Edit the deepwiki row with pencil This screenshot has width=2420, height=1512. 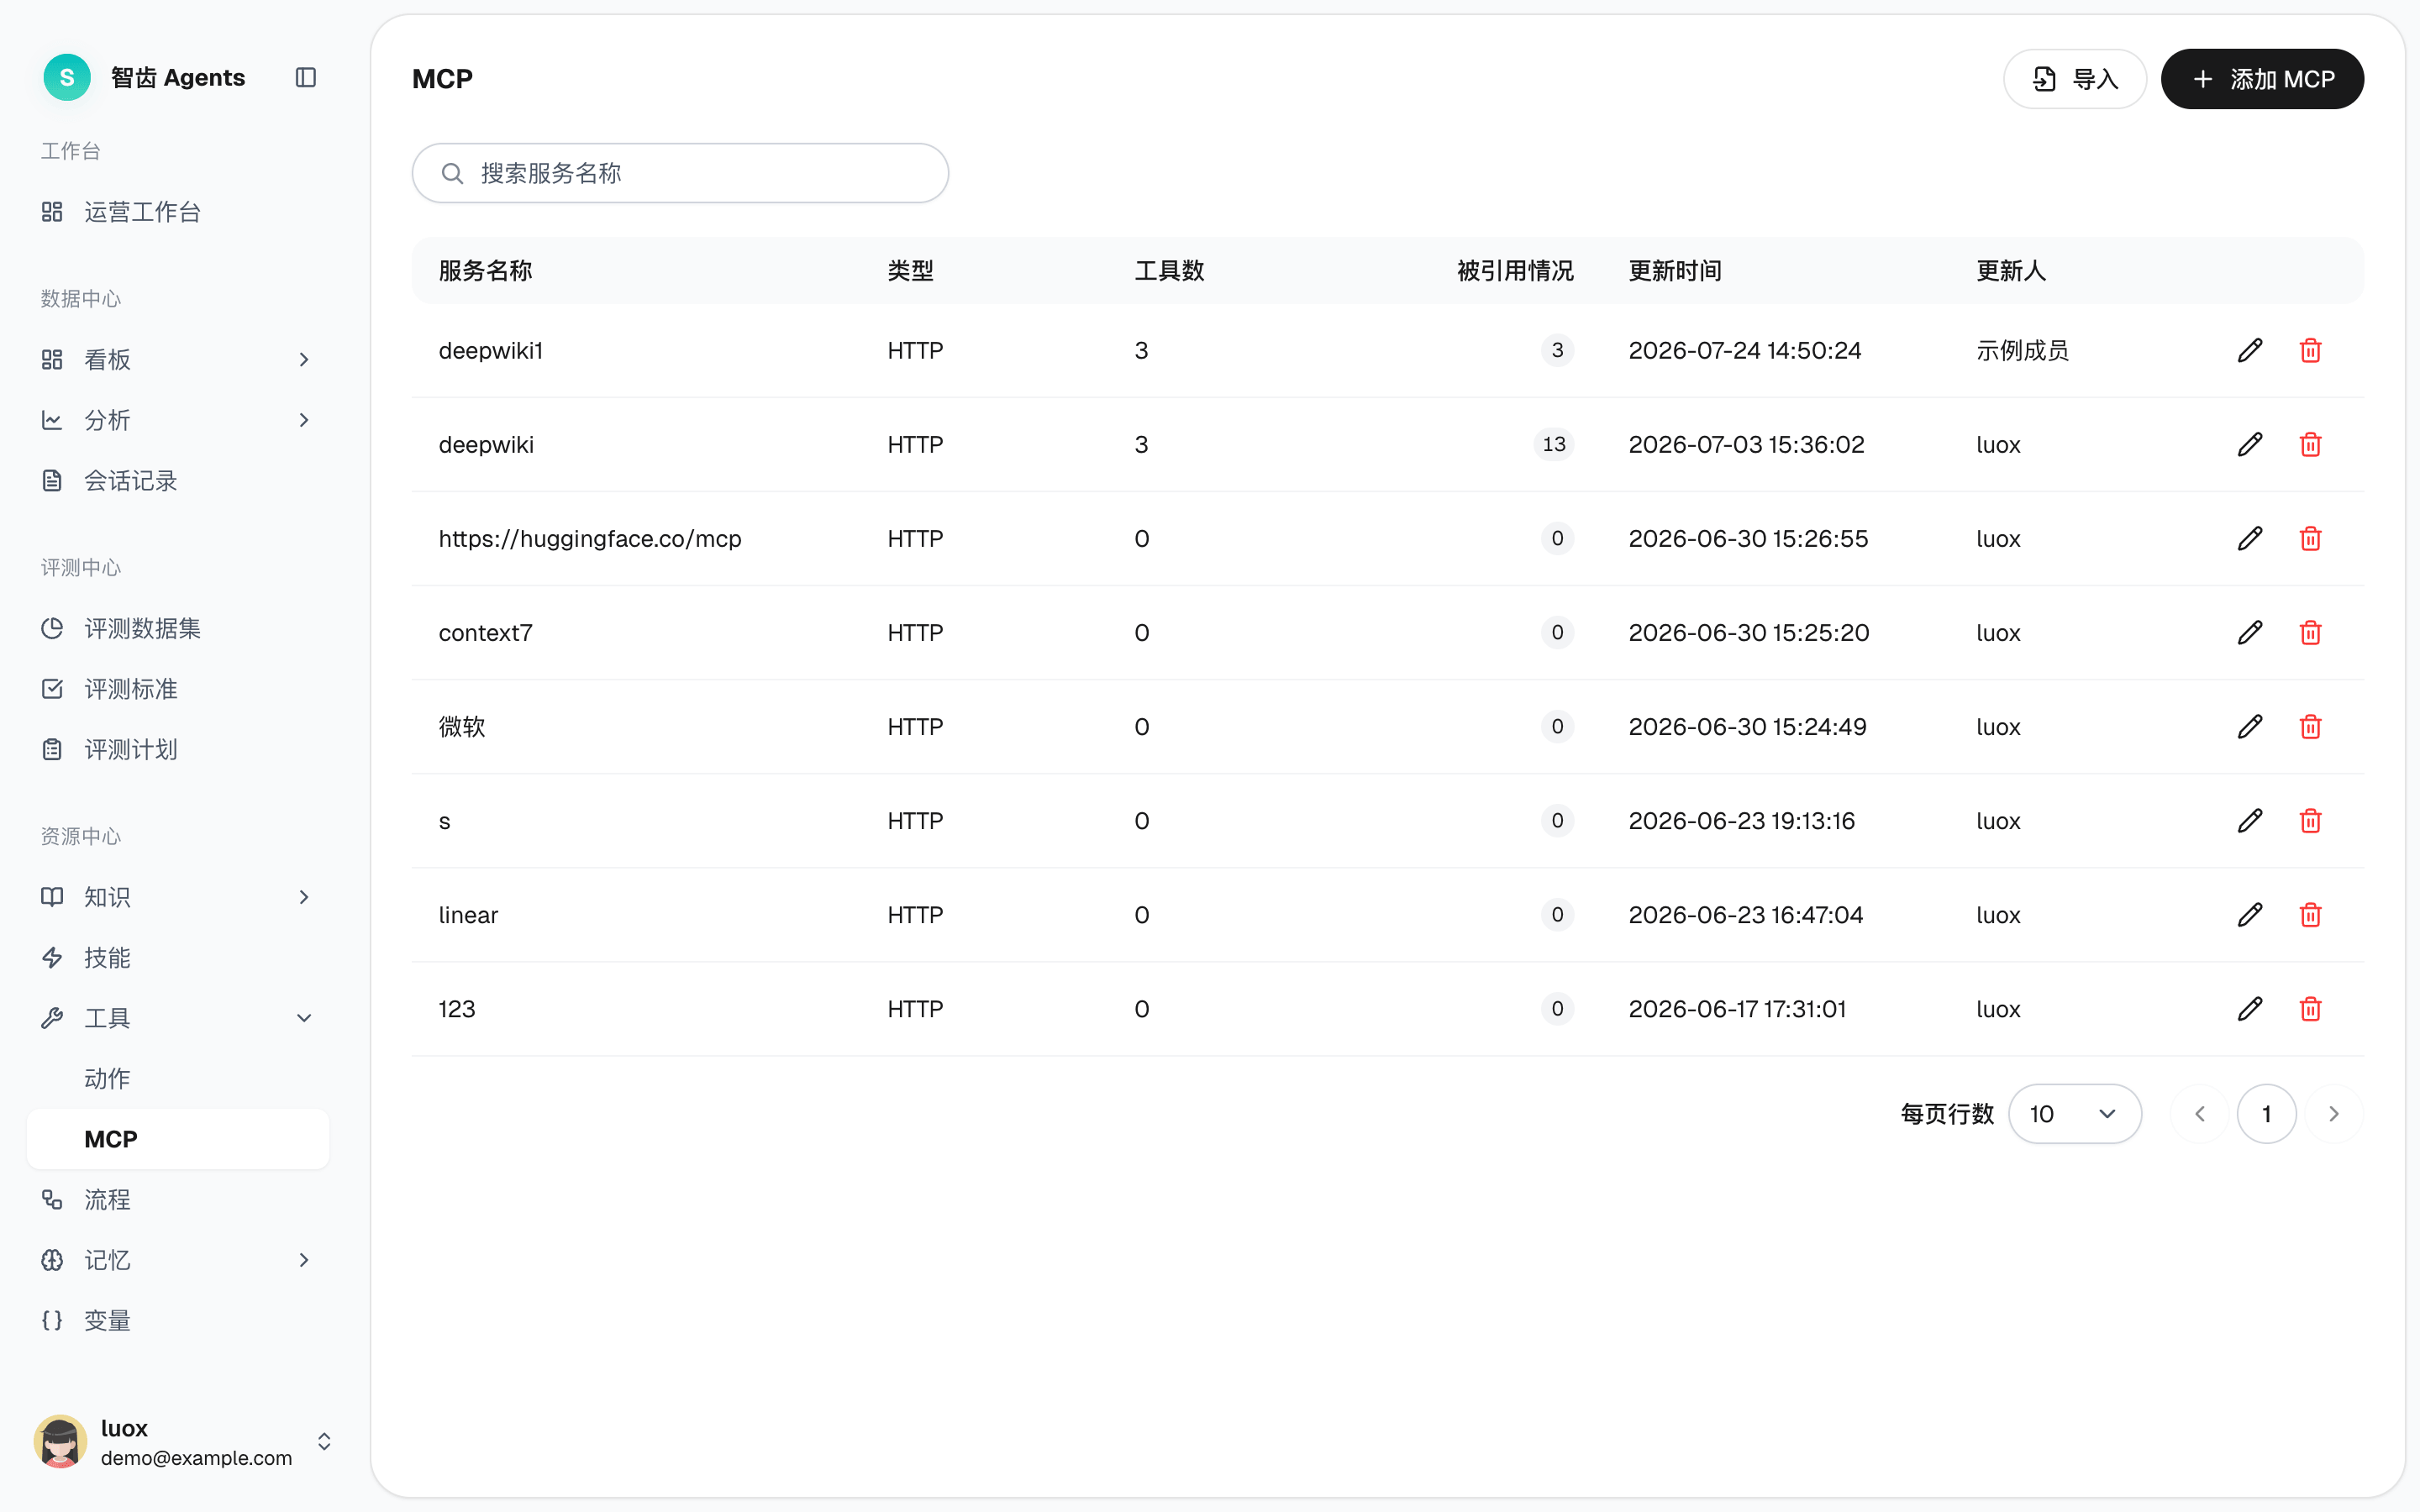pos(2250,444)
